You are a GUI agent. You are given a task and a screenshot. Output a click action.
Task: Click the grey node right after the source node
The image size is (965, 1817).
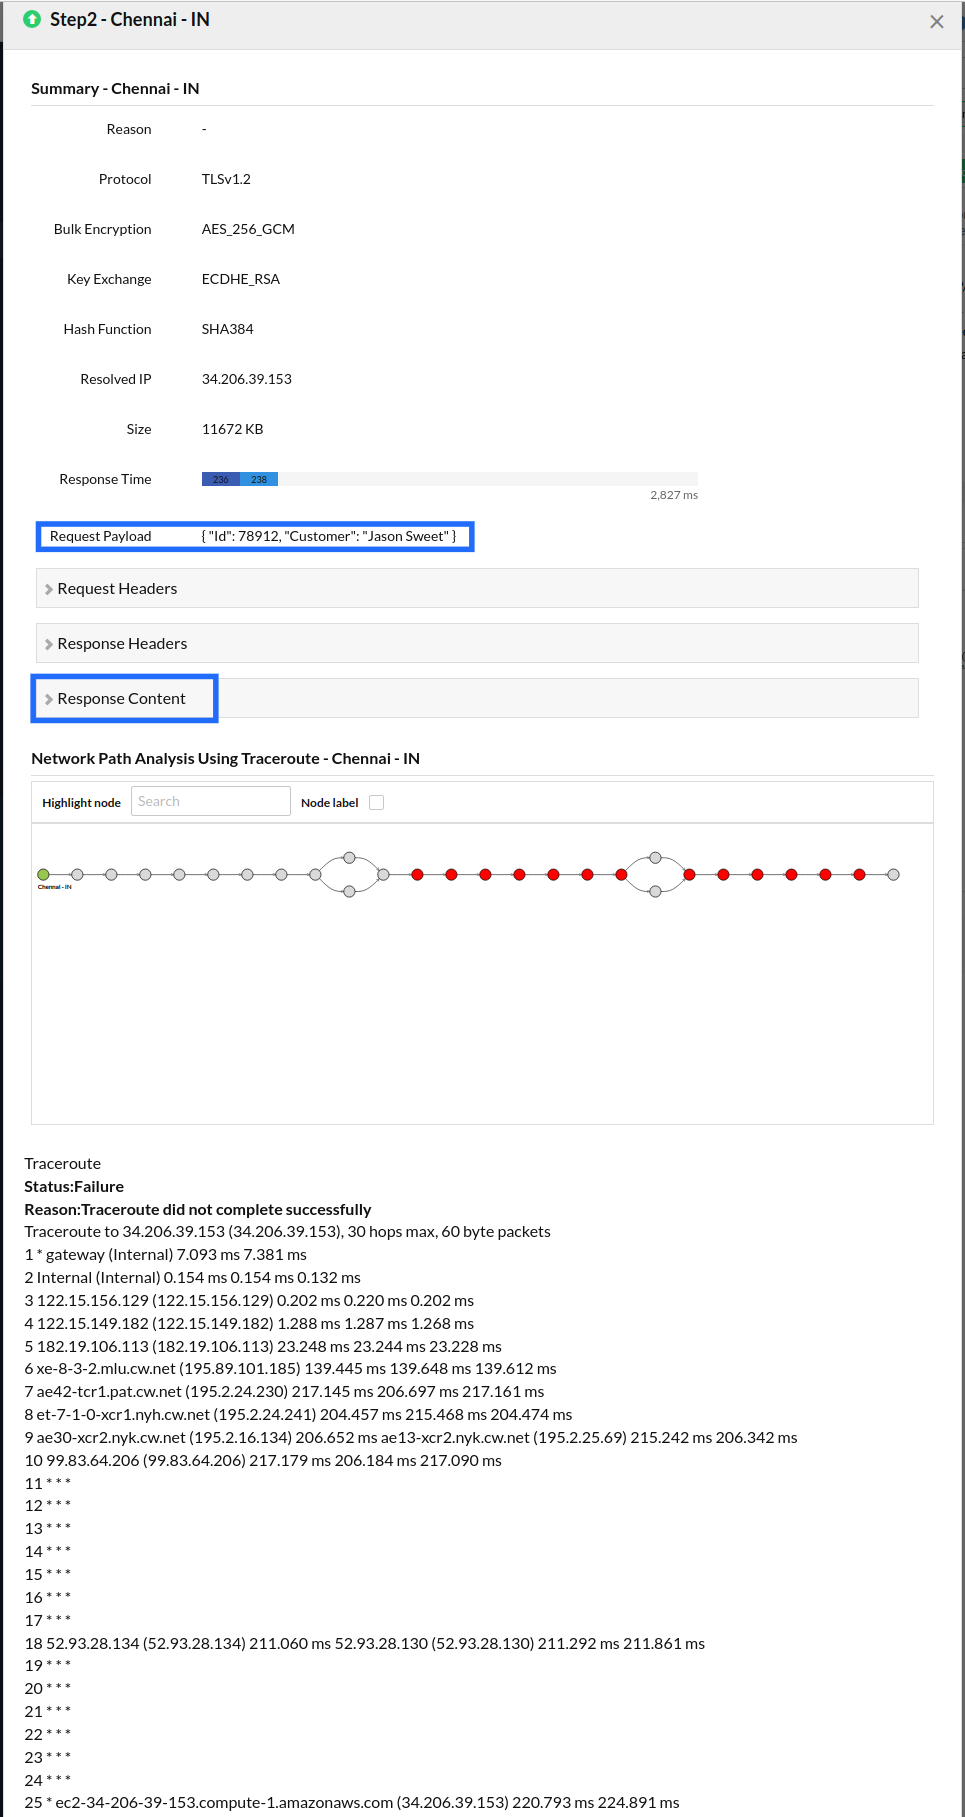click(77, 875)
